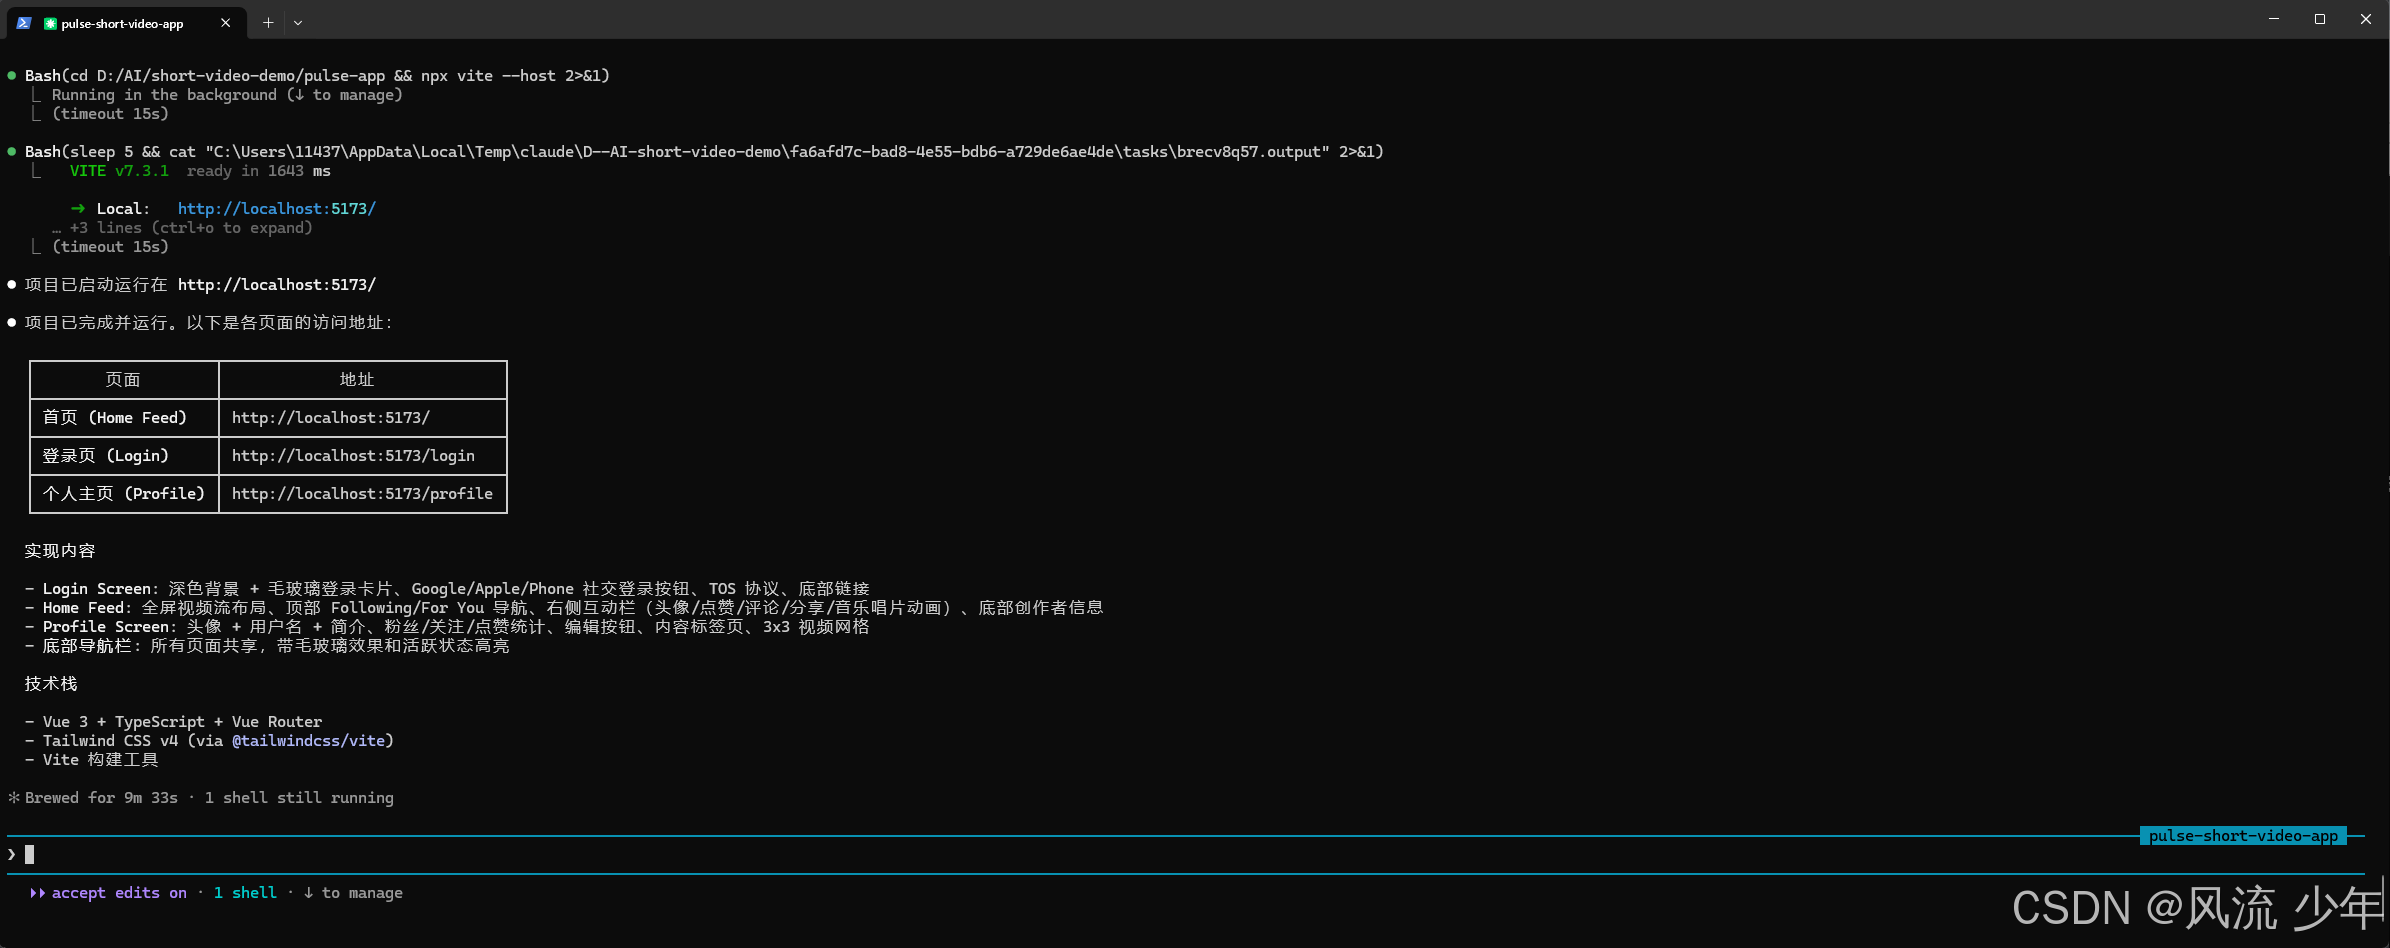The image size is (2390, 948).
Task: Open the http://localhost:5173/login address
Action: 353,456
